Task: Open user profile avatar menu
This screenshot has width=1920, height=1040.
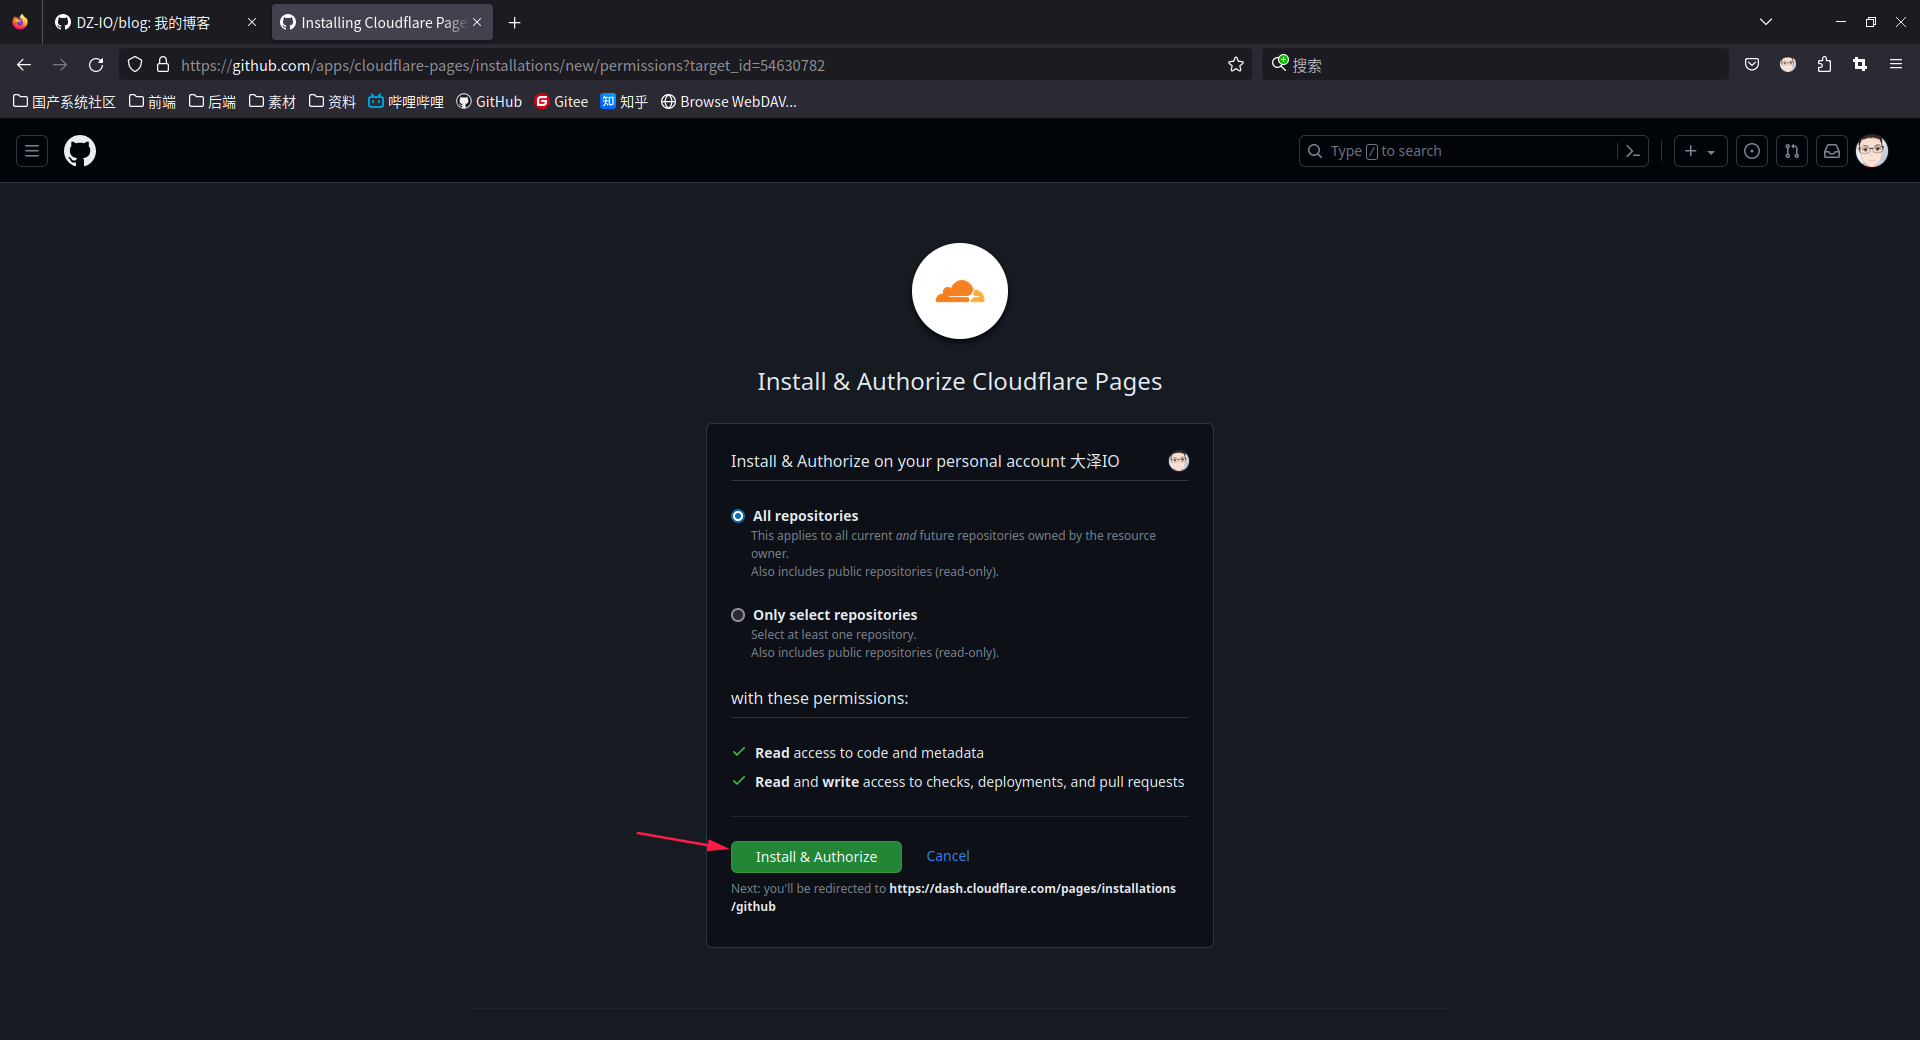Action: pyautogui.click(x=1871, y=151)
